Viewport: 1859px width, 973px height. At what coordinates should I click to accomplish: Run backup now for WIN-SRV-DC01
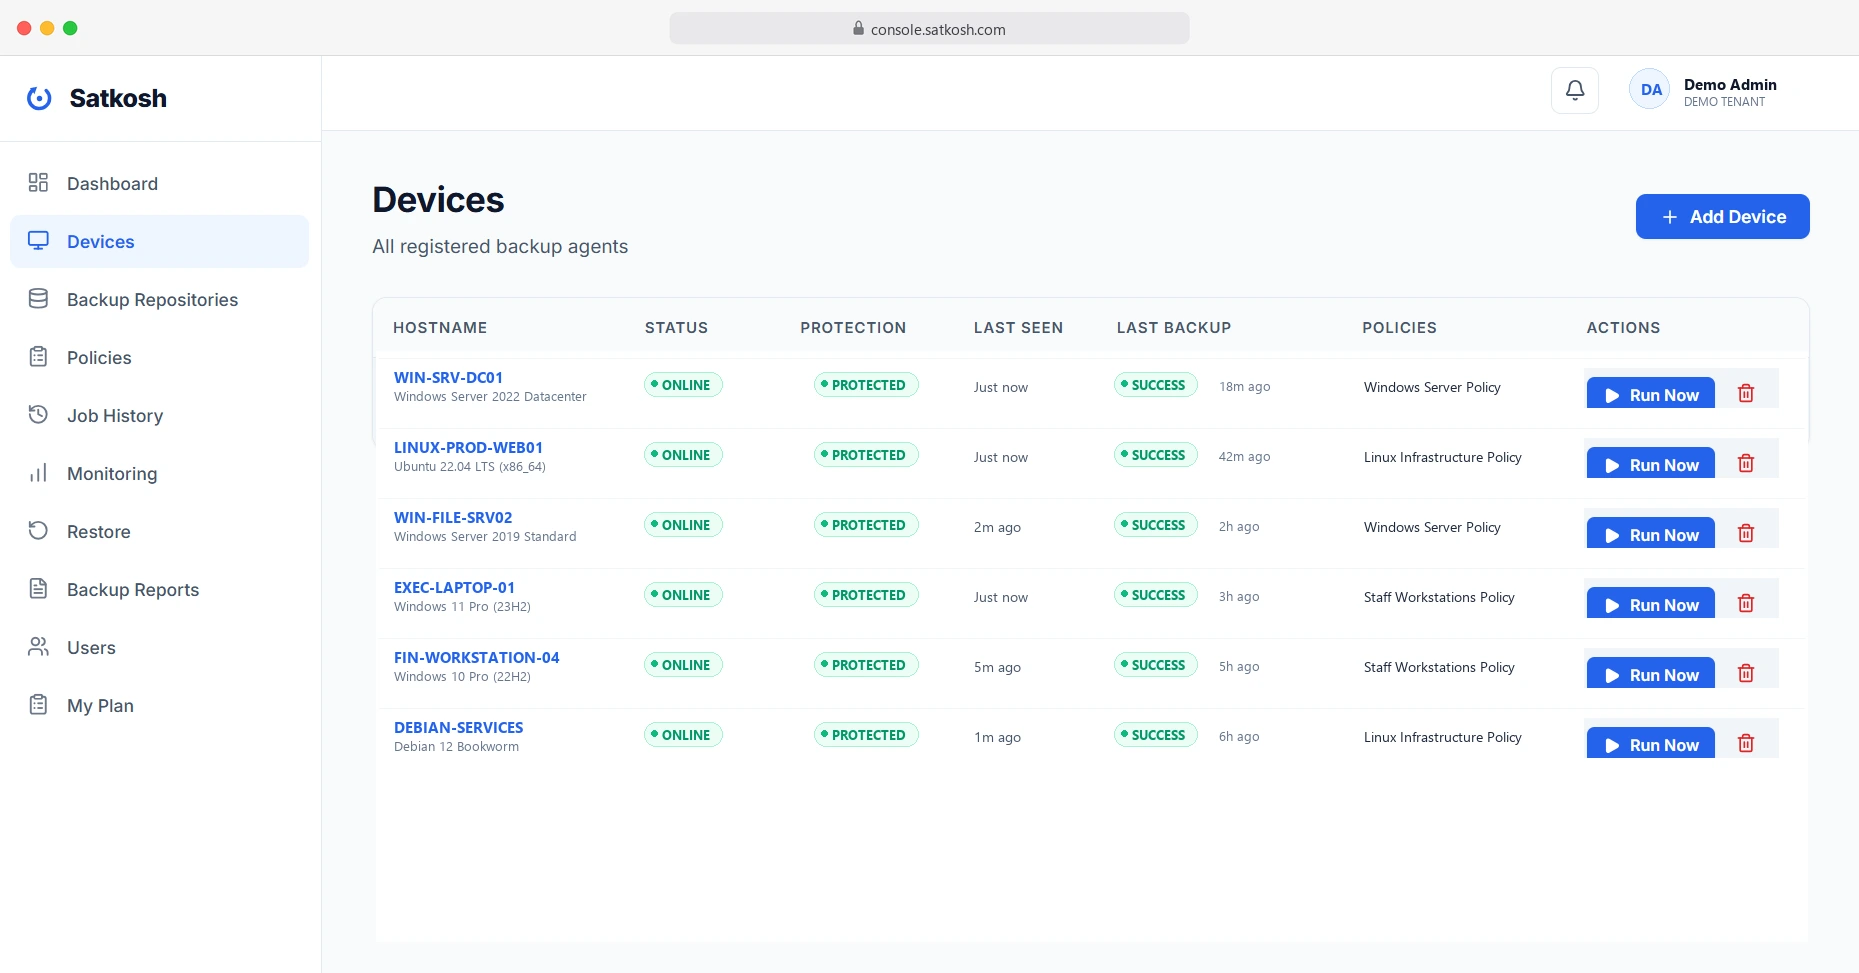1651,393
